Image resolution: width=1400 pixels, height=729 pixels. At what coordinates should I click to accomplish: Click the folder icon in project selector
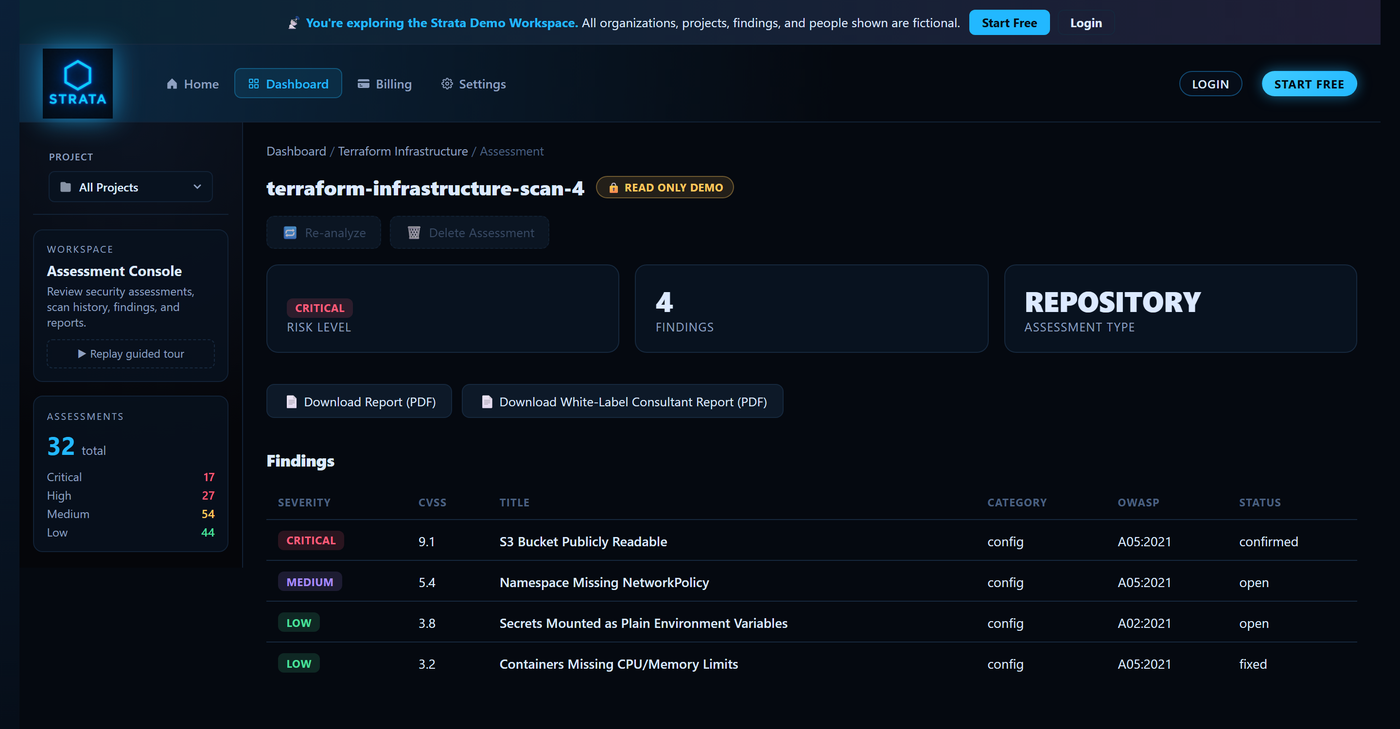[x=65, y=187]
